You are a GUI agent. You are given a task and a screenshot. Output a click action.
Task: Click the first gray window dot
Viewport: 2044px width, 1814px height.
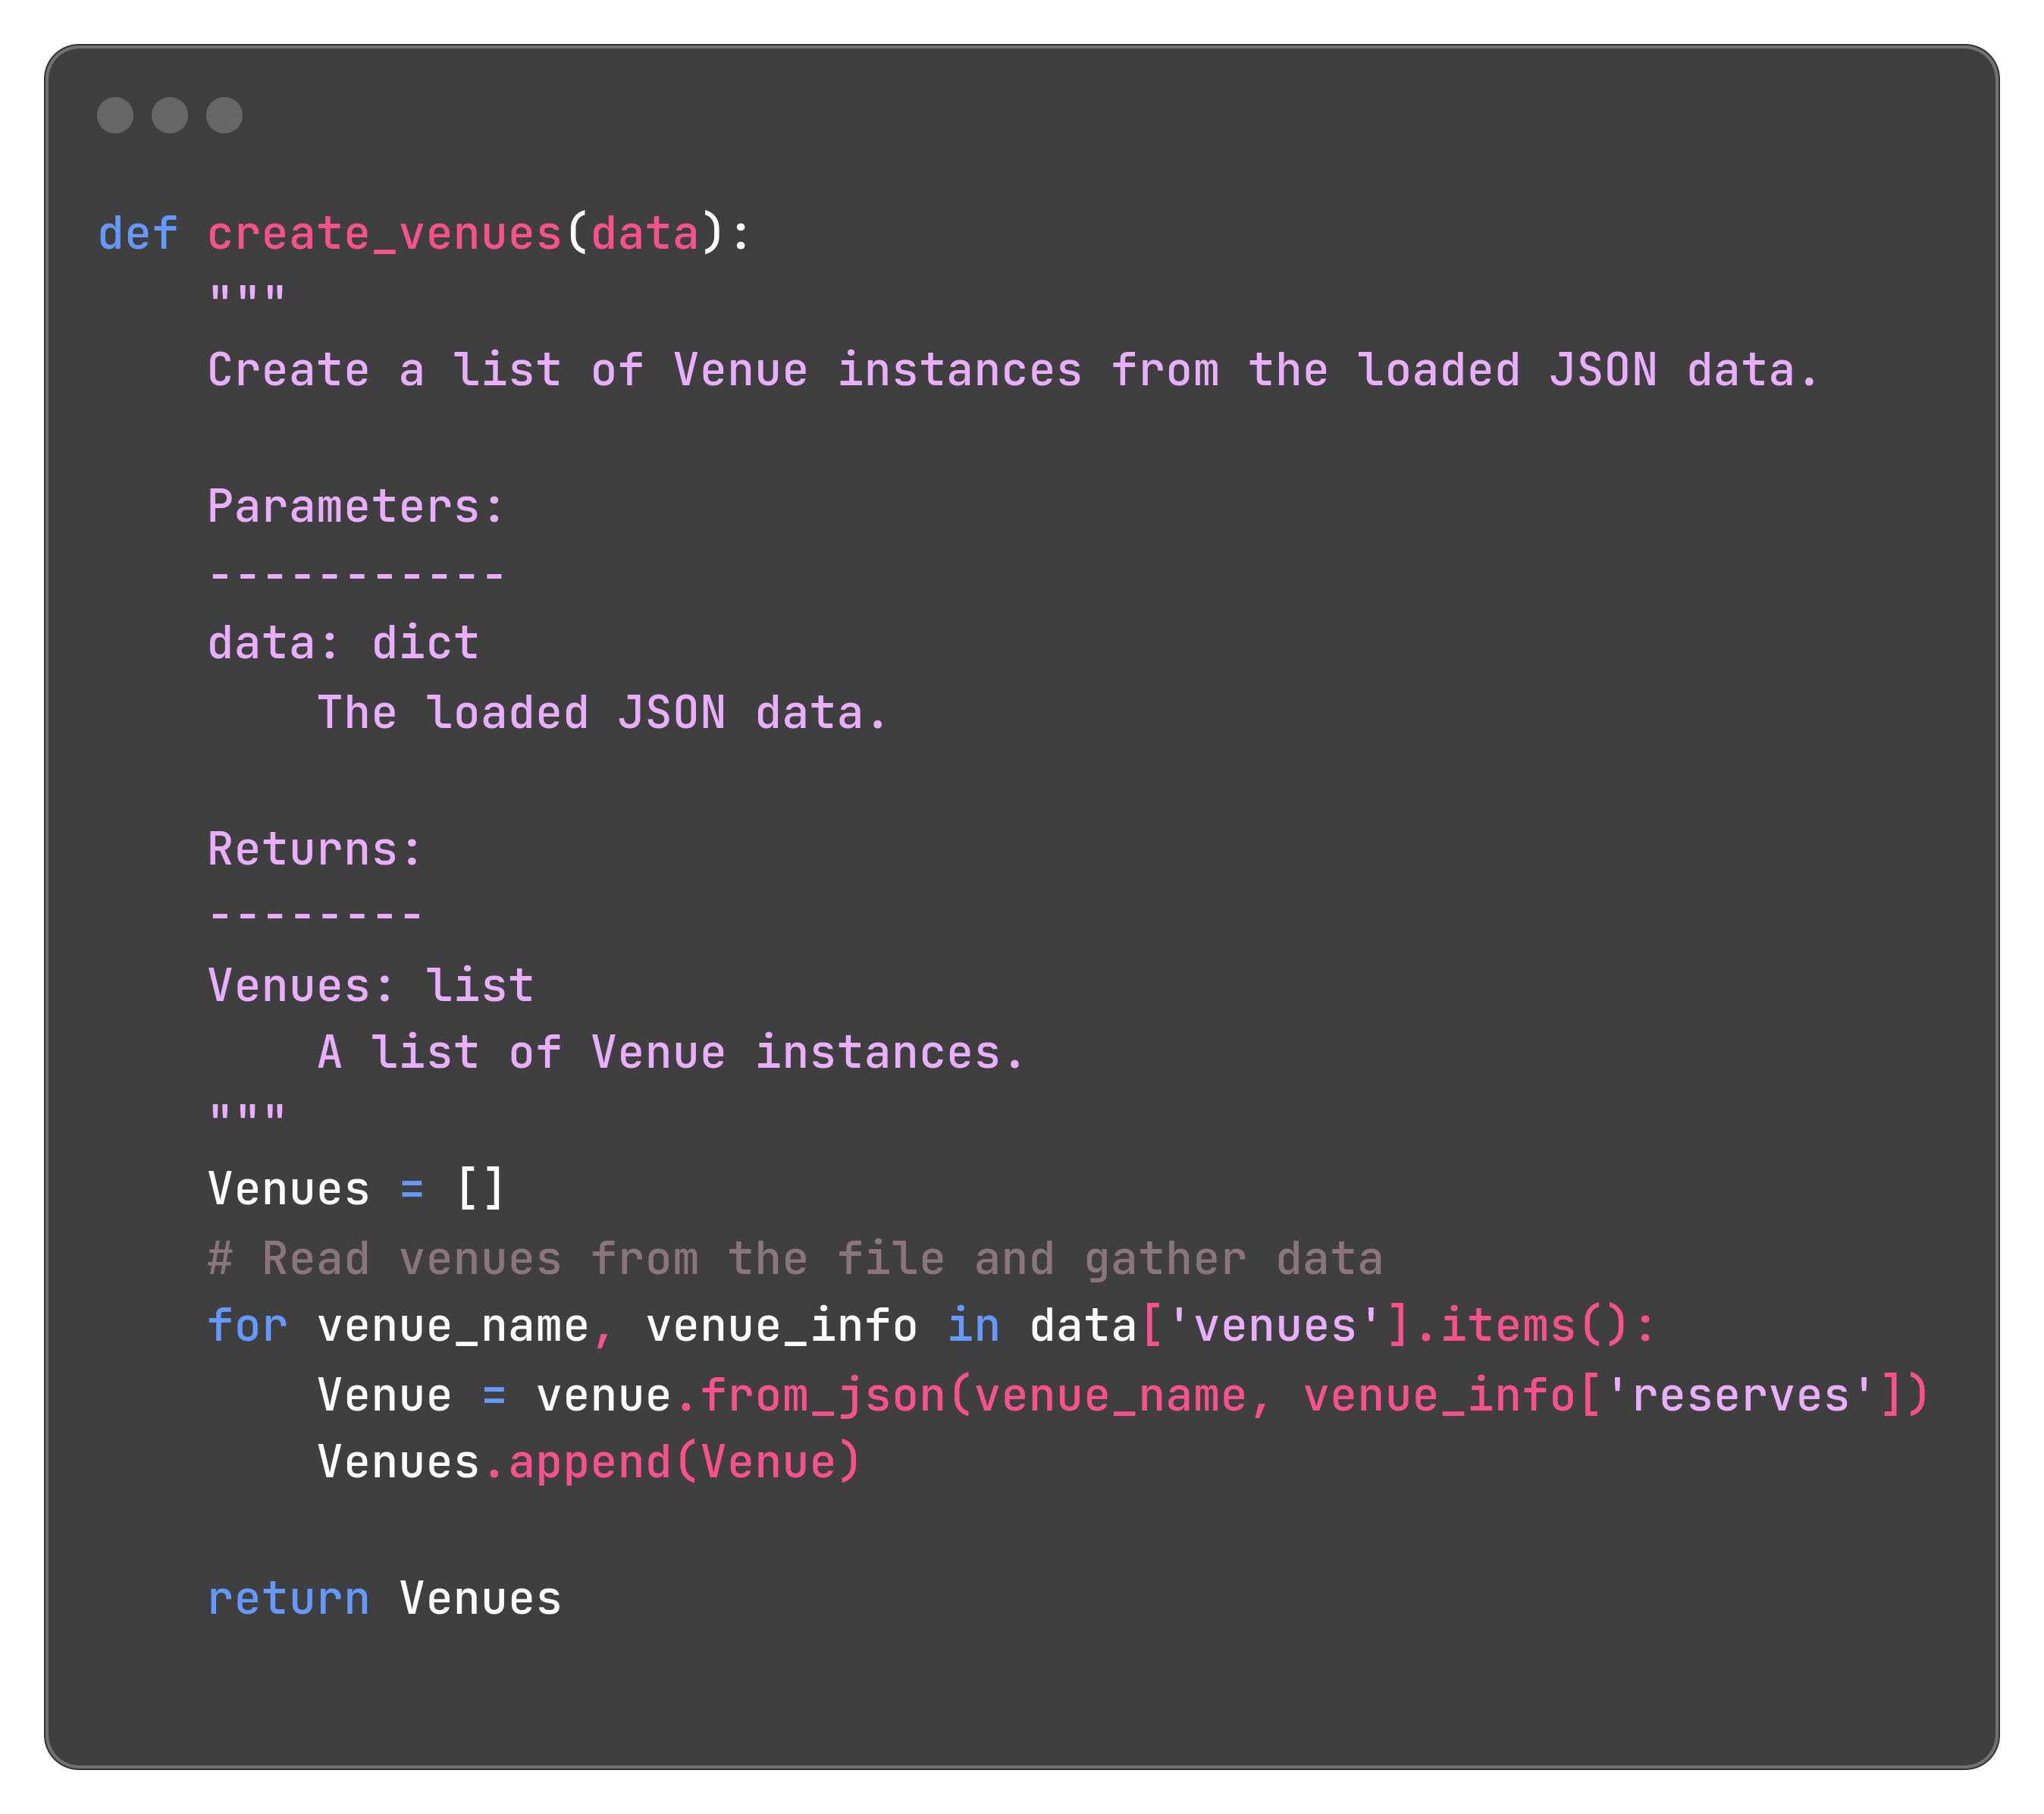(x=115, y=115)
